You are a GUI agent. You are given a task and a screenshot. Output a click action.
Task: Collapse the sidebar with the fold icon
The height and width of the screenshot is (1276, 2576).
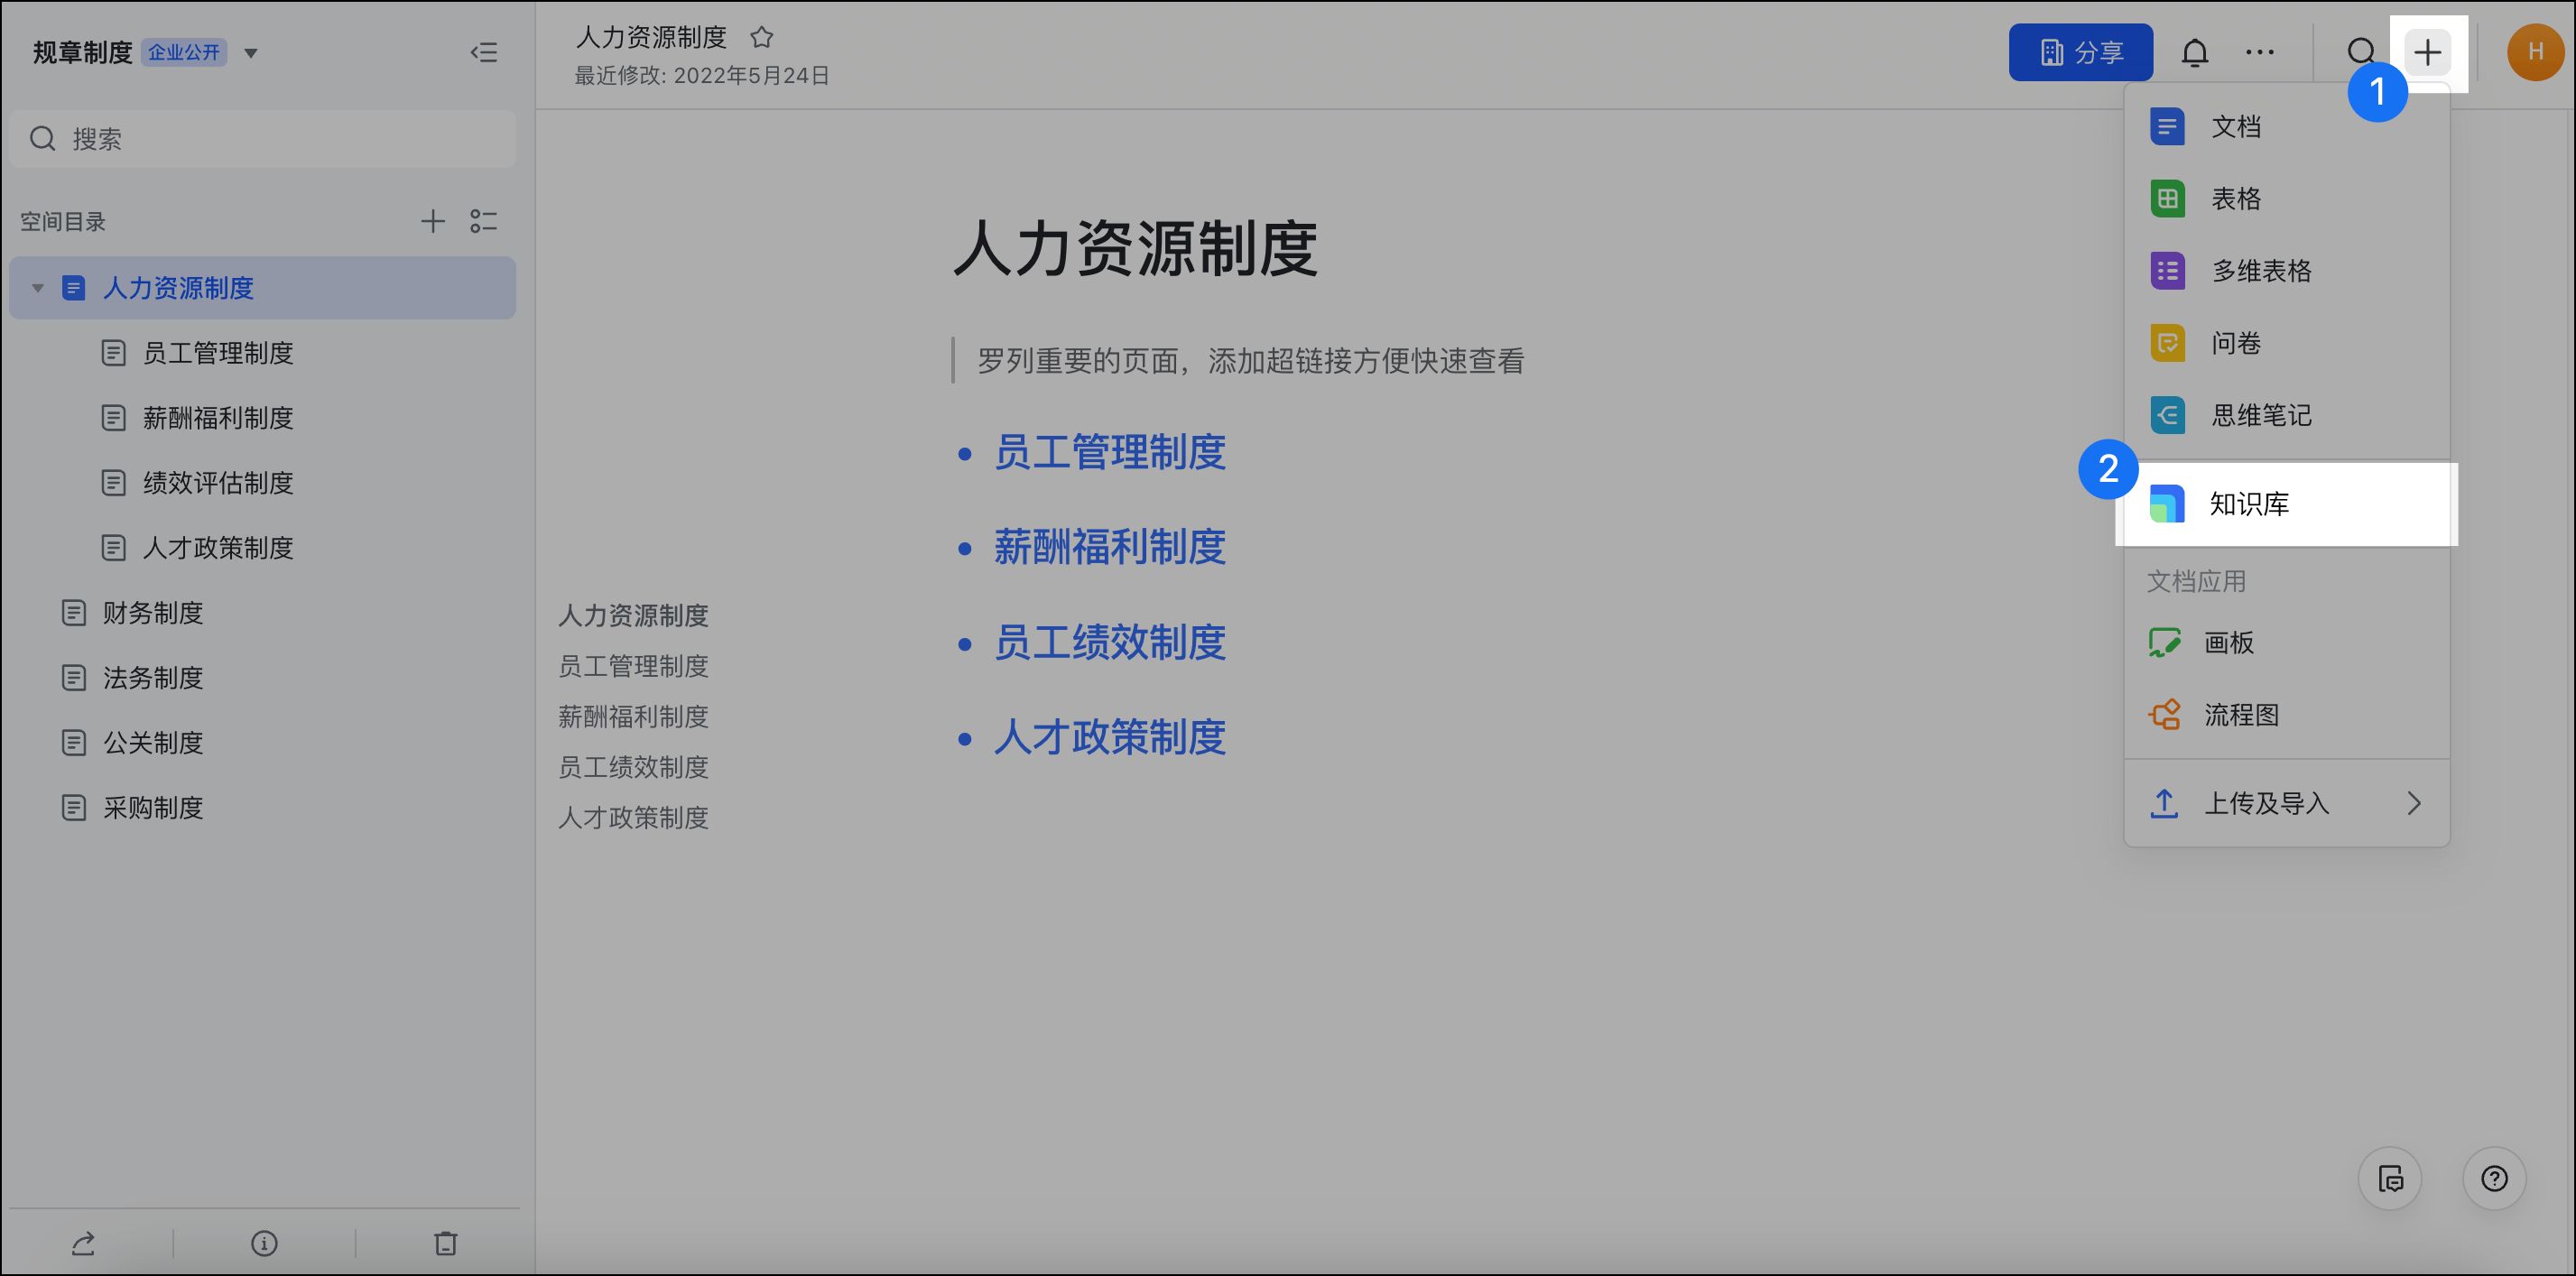pyautogui.click(x=484, y=52)
